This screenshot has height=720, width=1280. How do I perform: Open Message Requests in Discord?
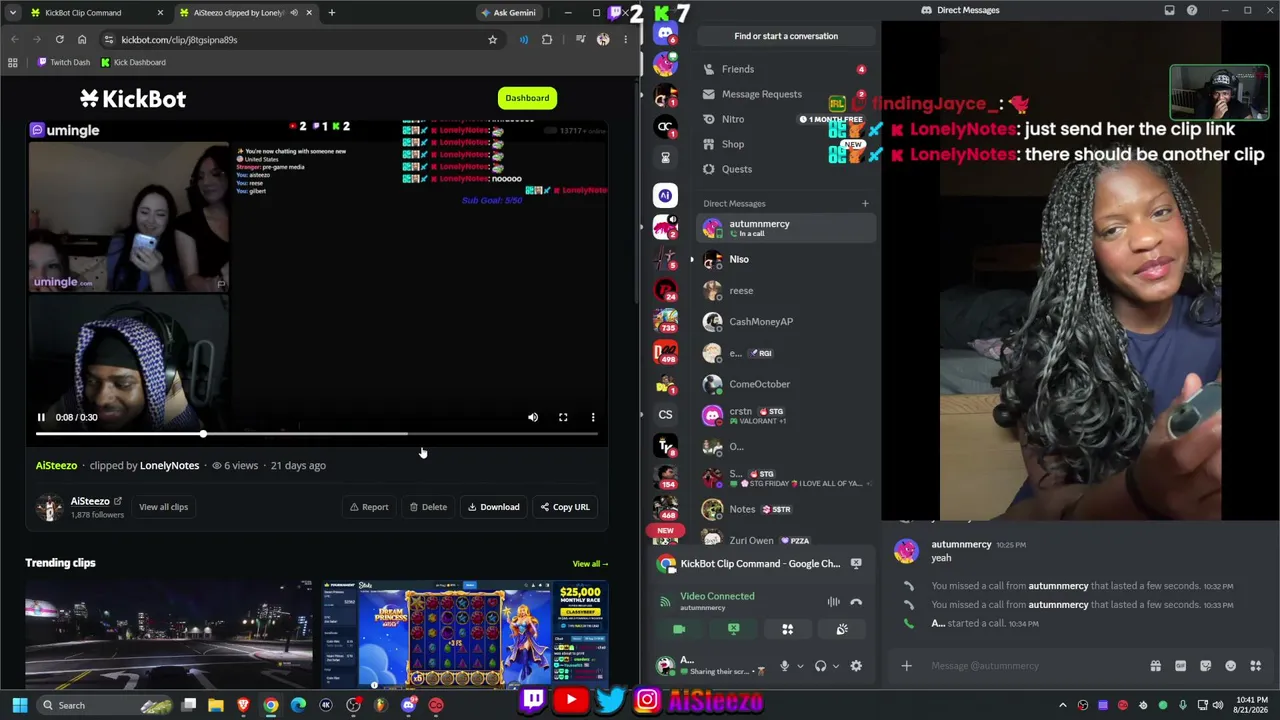[x=786, y=94]
